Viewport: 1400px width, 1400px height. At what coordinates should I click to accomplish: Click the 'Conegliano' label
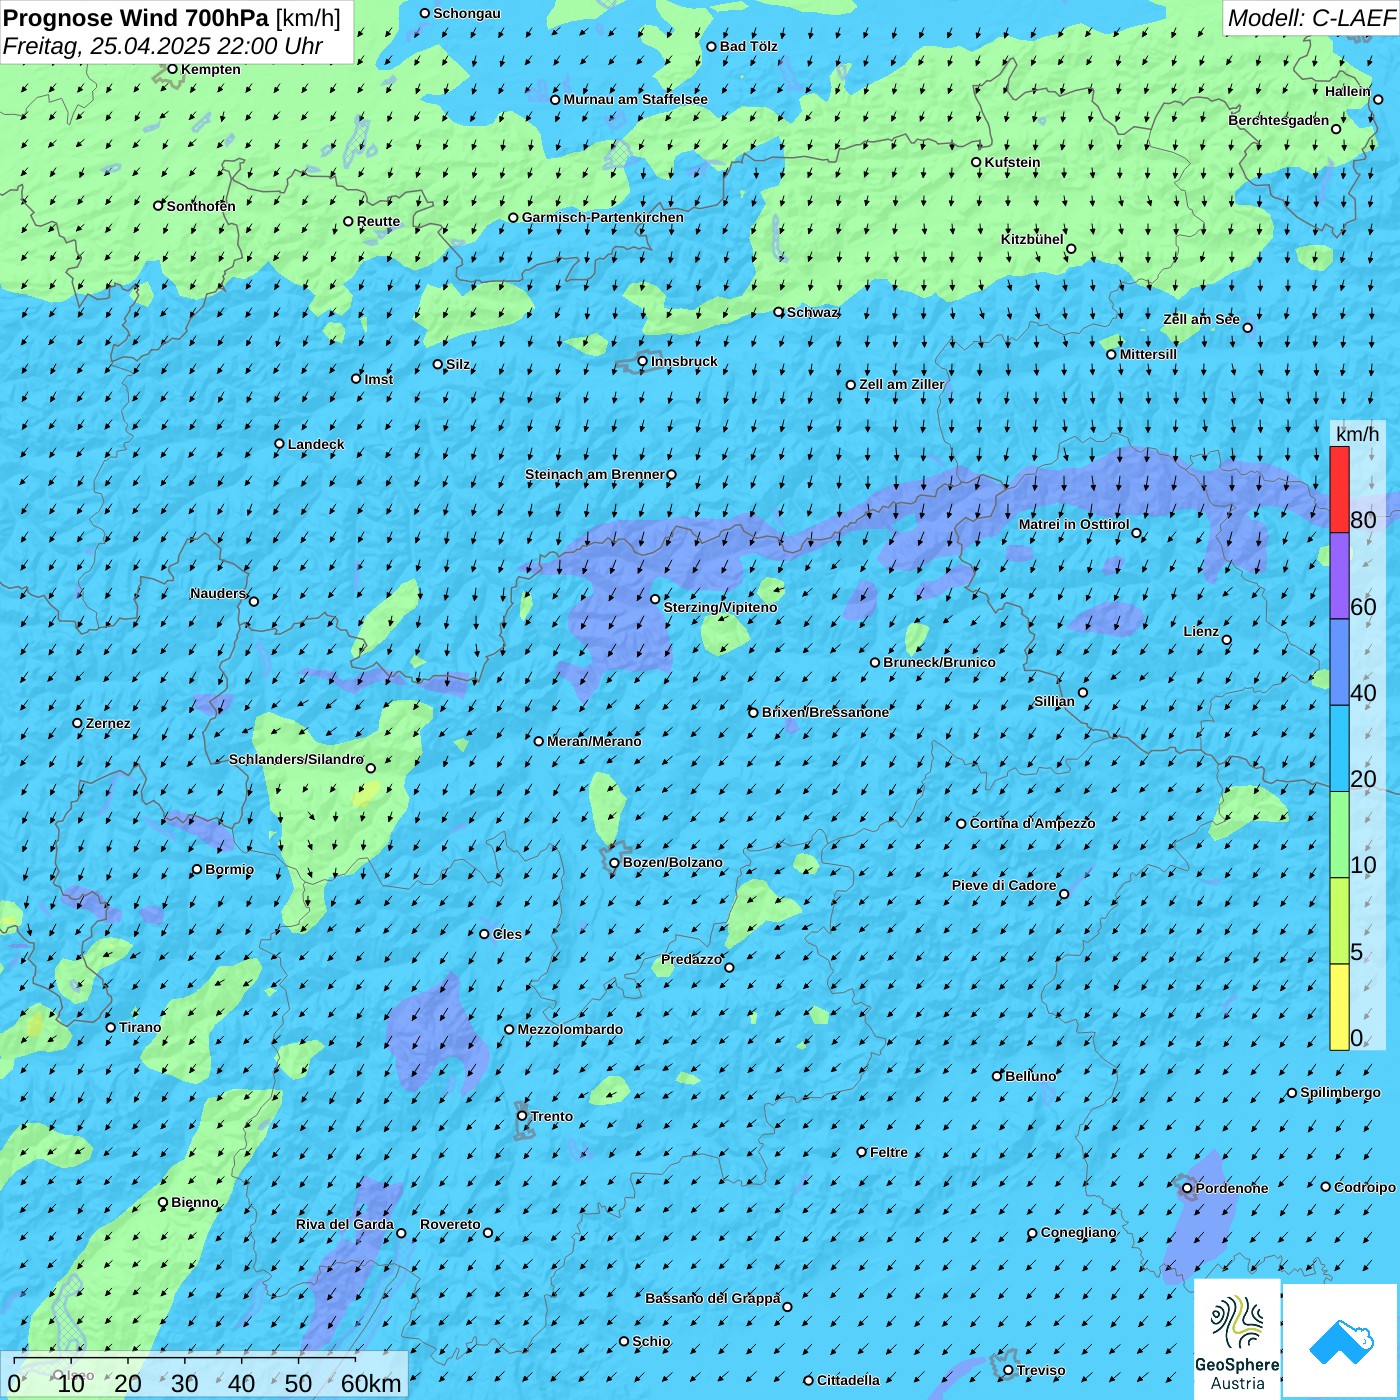1078,1232
